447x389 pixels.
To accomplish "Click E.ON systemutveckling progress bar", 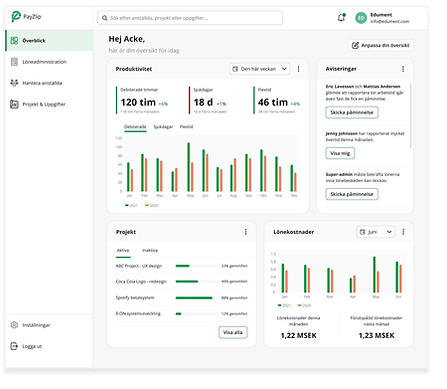I will [x=196, y=314].
